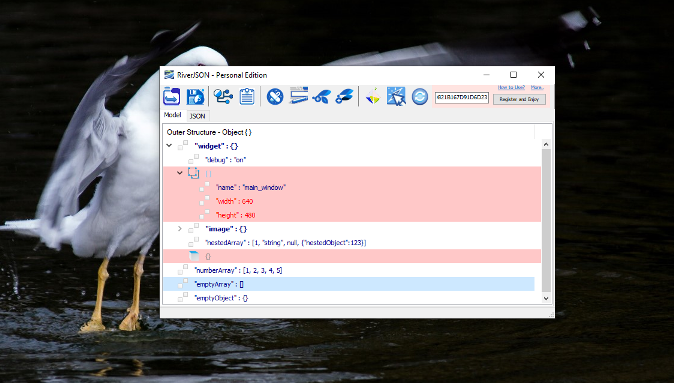Click the node icon beside "emptyArray"
The height and width of the screenshot is (383, 674).
[183, 283]
